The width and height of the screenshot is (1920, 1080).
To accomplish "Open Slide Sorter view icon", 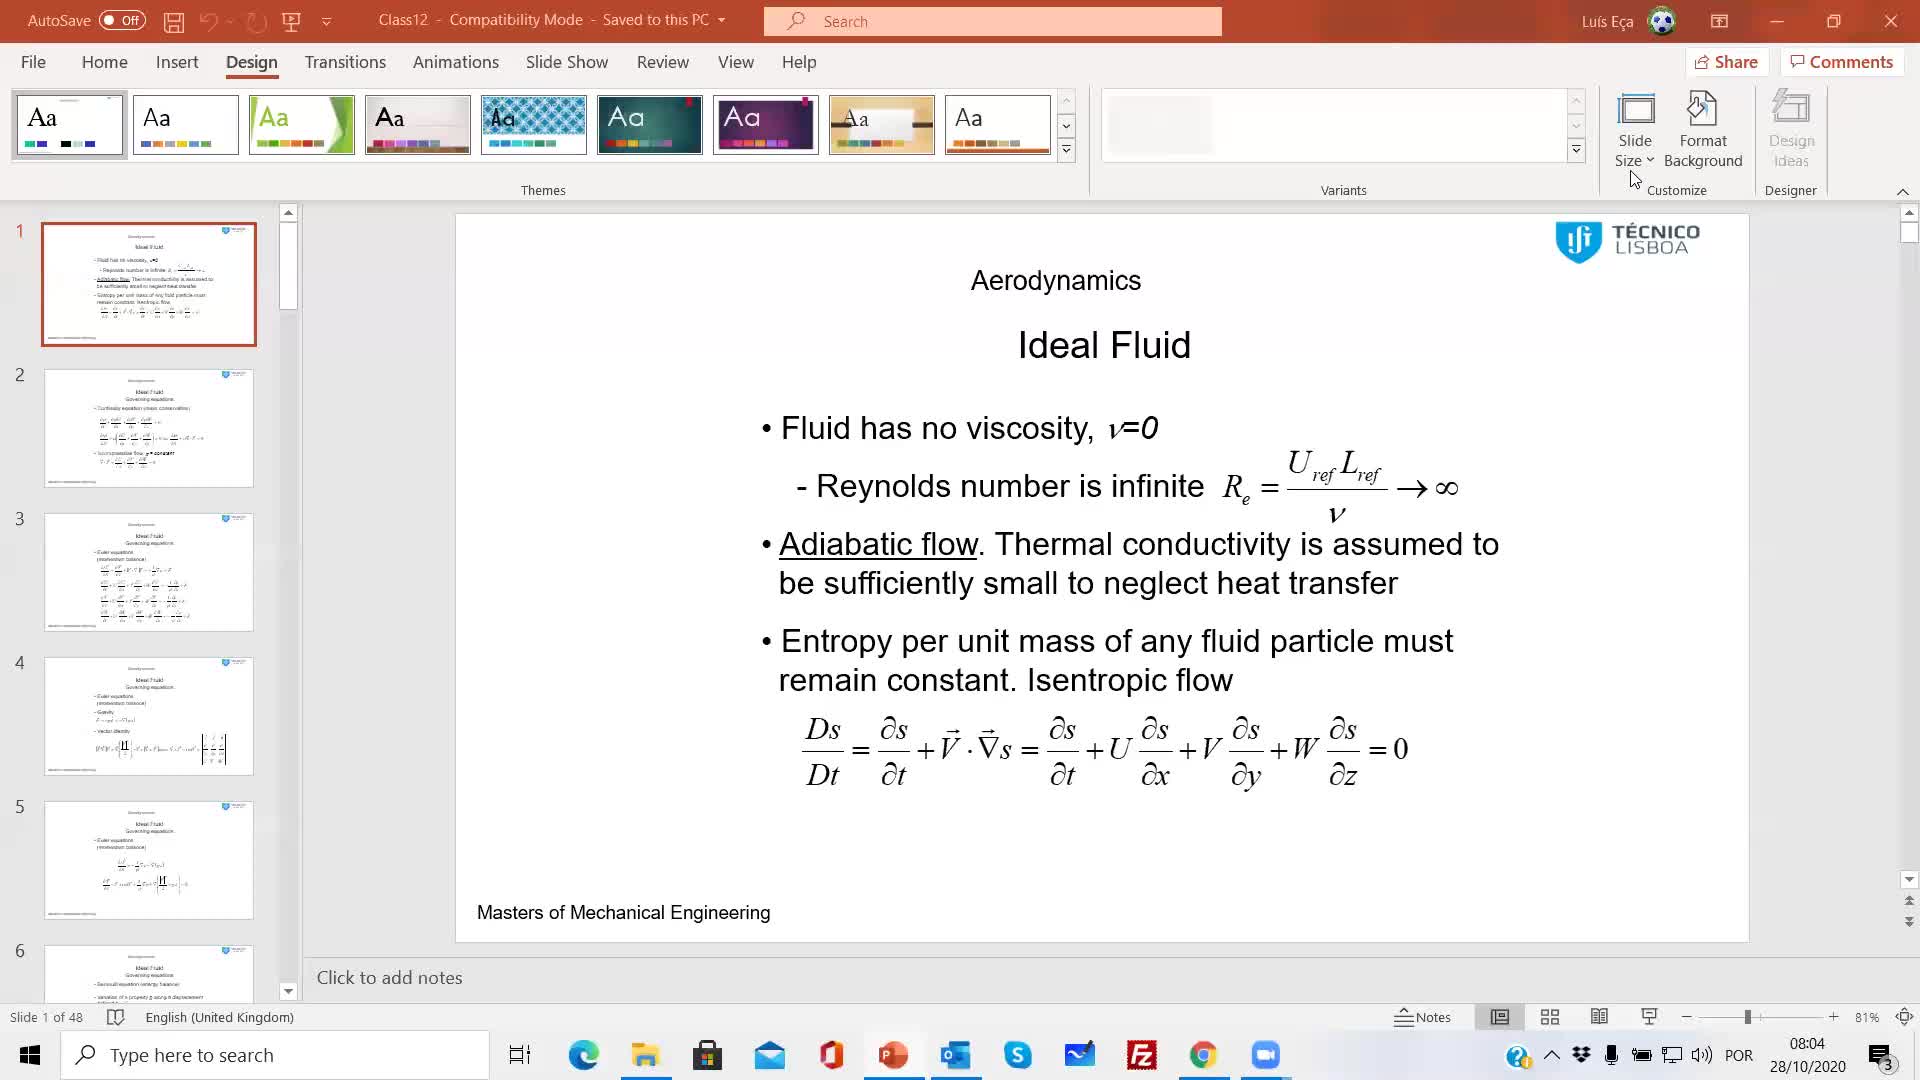I will point(1550,1017).
